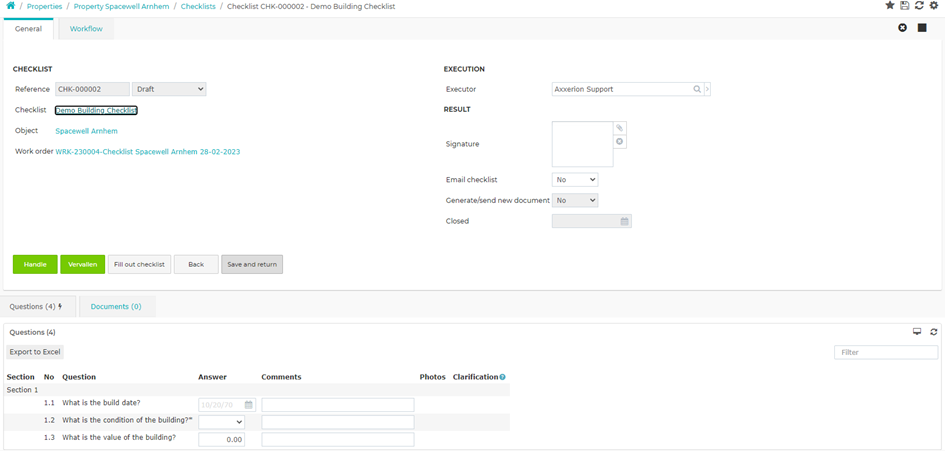Go to Checklists breadcrumb link
The width and height of the screenshot is (945, 451).
click(198, 6)
